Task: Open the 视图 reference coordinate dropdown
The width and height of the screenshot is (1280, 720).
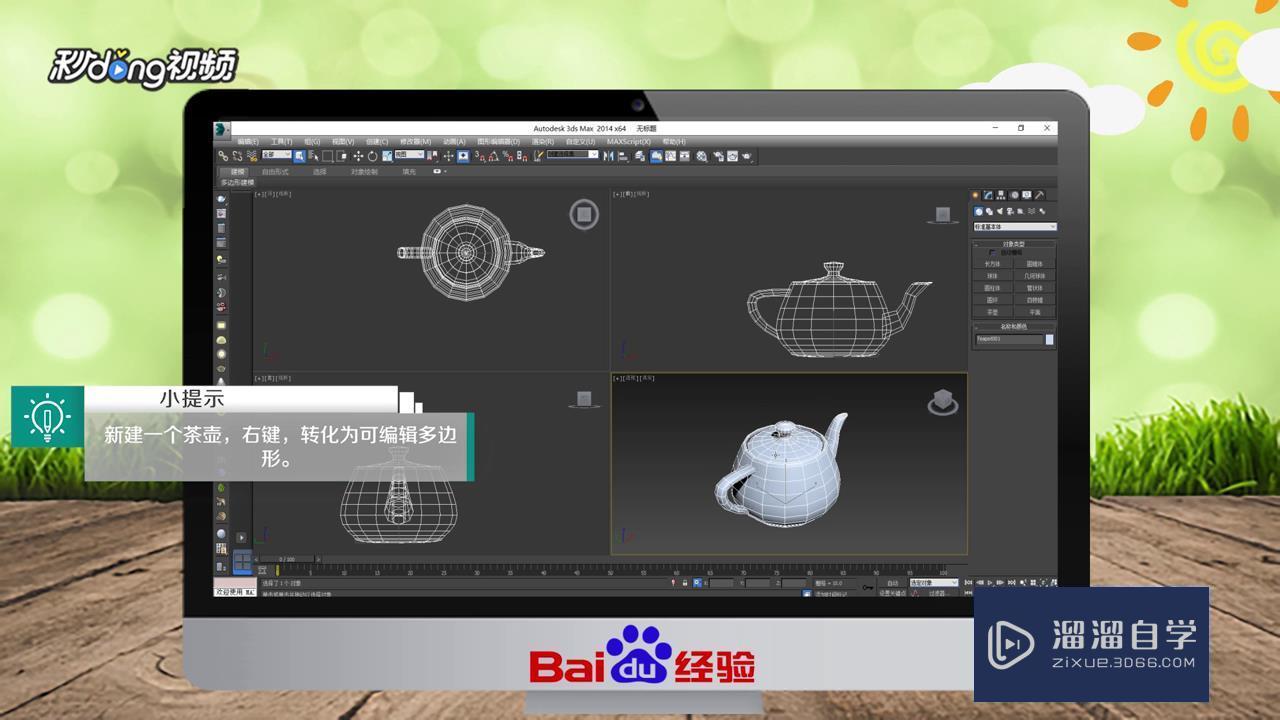Action: coord(409,155)
